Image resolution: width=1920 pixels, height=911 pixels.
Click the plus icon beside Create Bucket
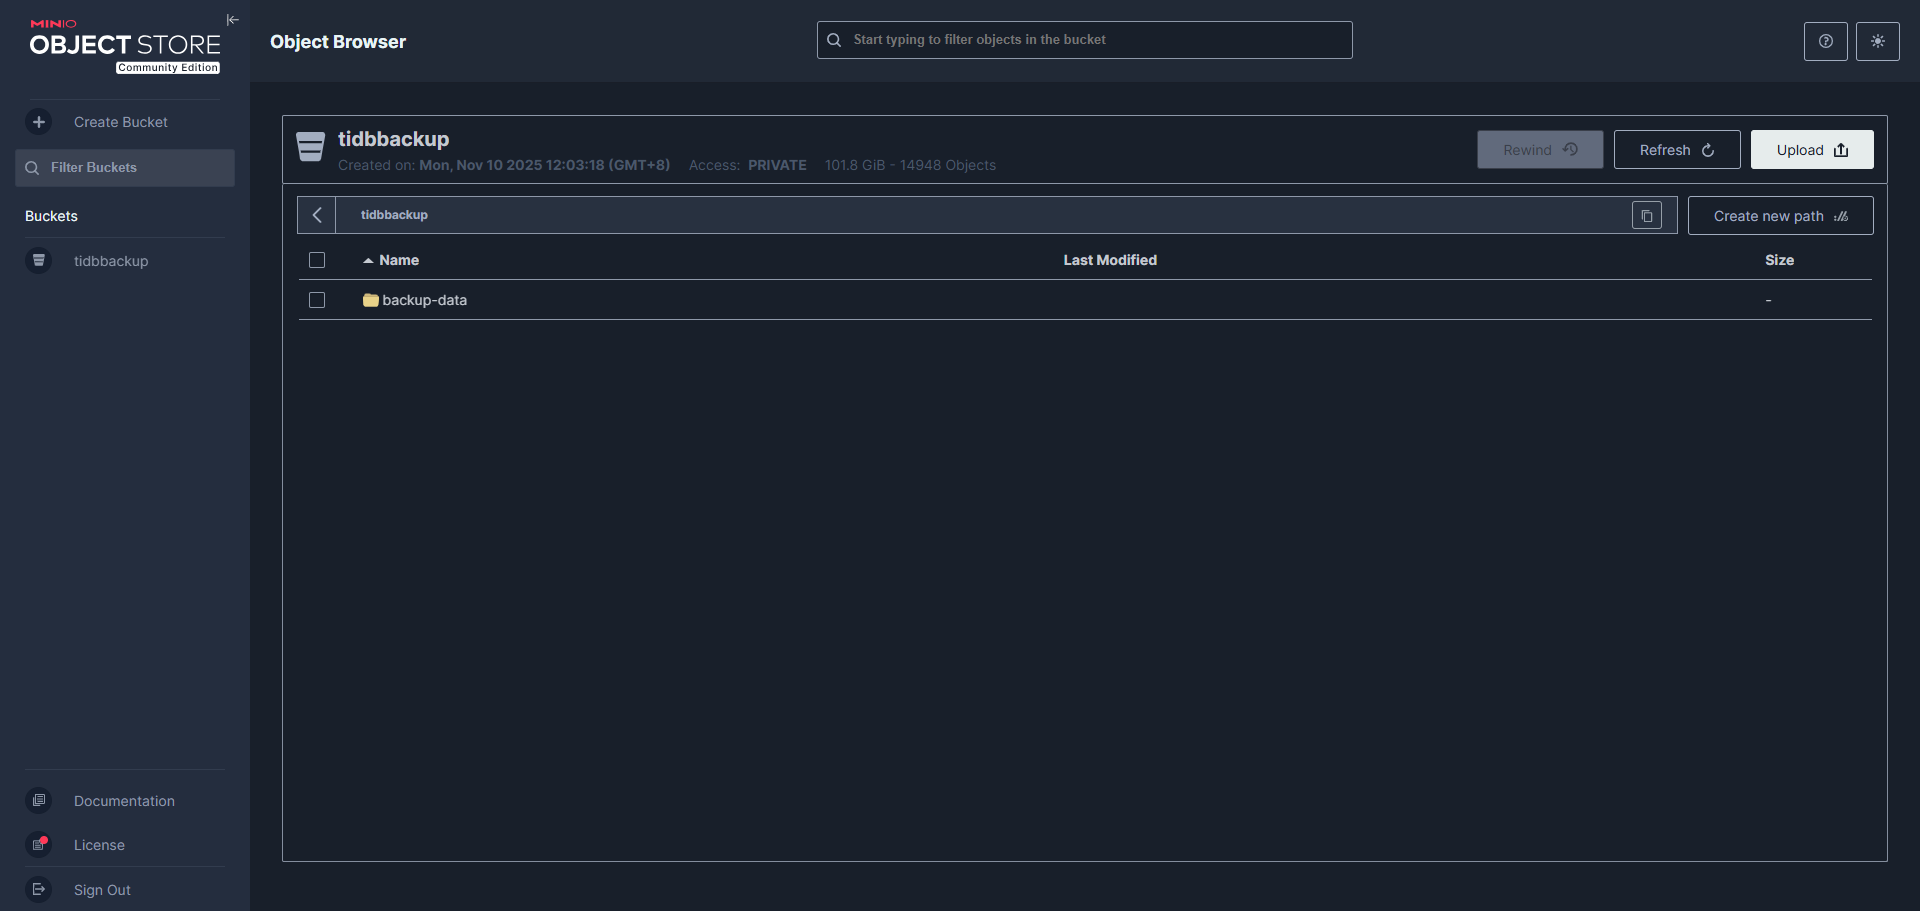pyautogui.click(x=39, y=122)
